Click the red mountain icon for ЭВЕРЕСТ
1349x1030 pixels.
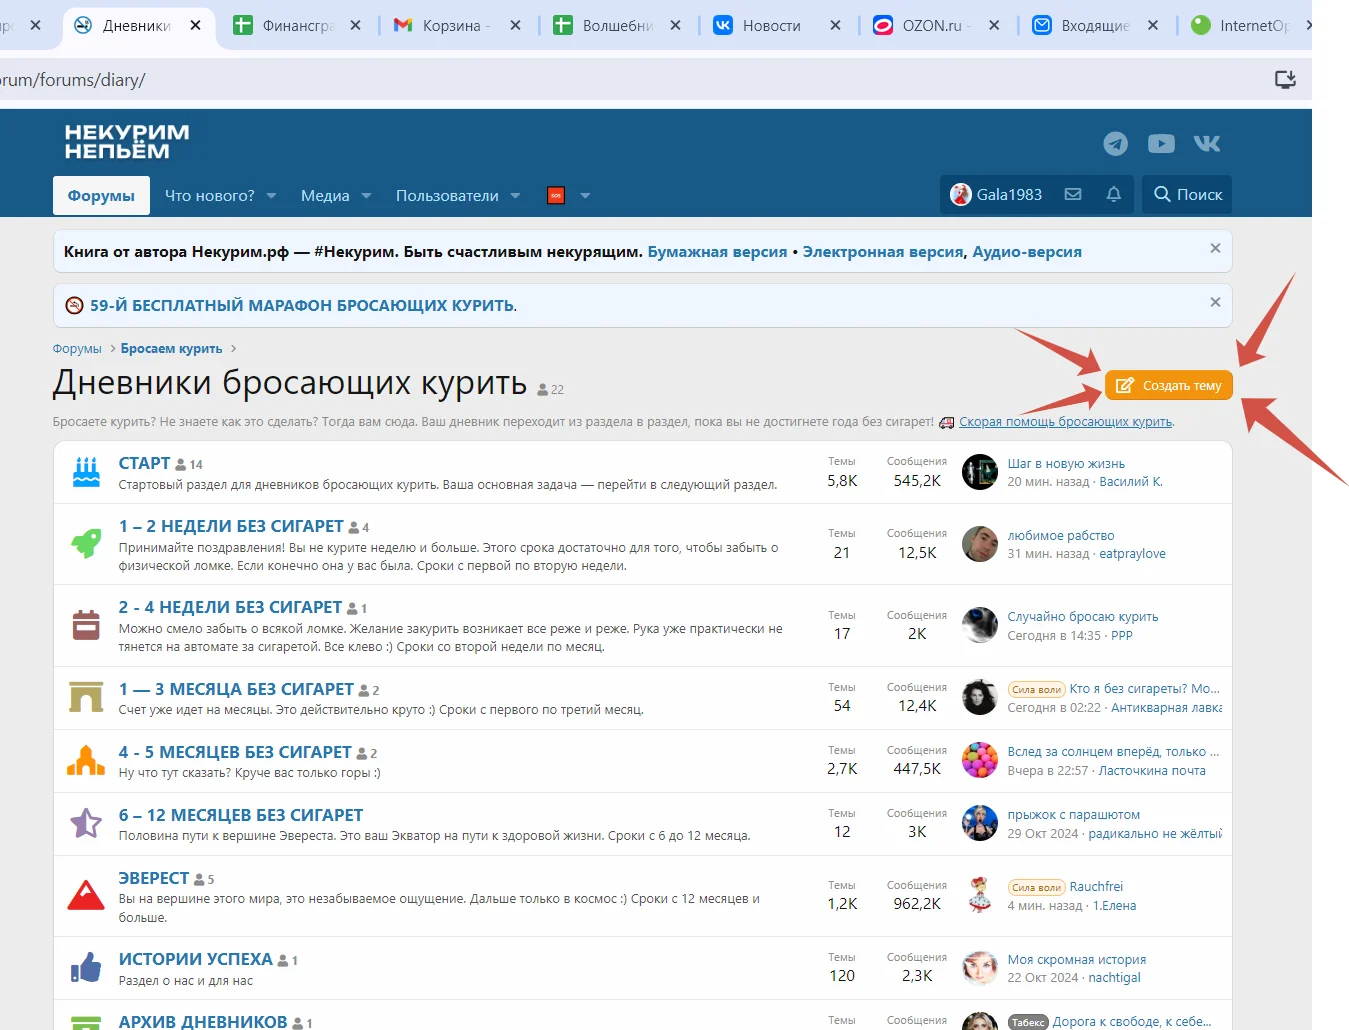[x=86, y=895]
